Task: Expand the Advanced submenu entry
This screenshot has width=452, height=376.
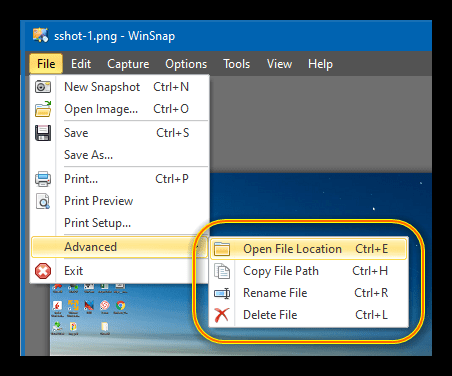Action: point(120,247)
